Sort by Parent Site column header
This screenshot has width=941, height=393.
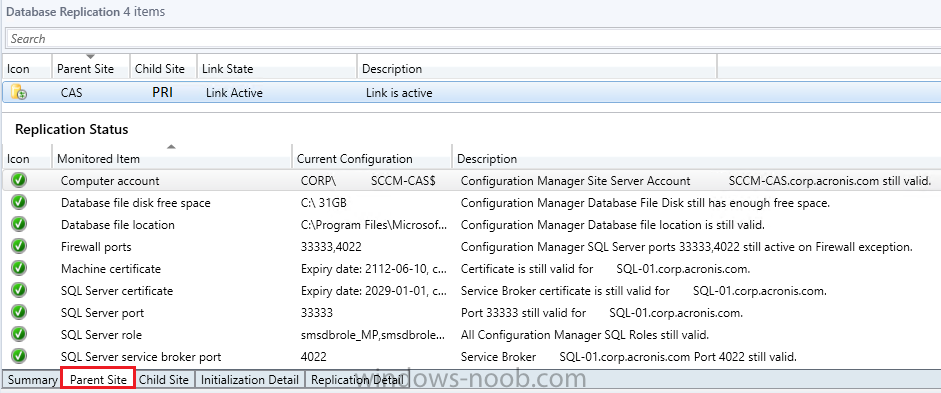coord(91,68)
